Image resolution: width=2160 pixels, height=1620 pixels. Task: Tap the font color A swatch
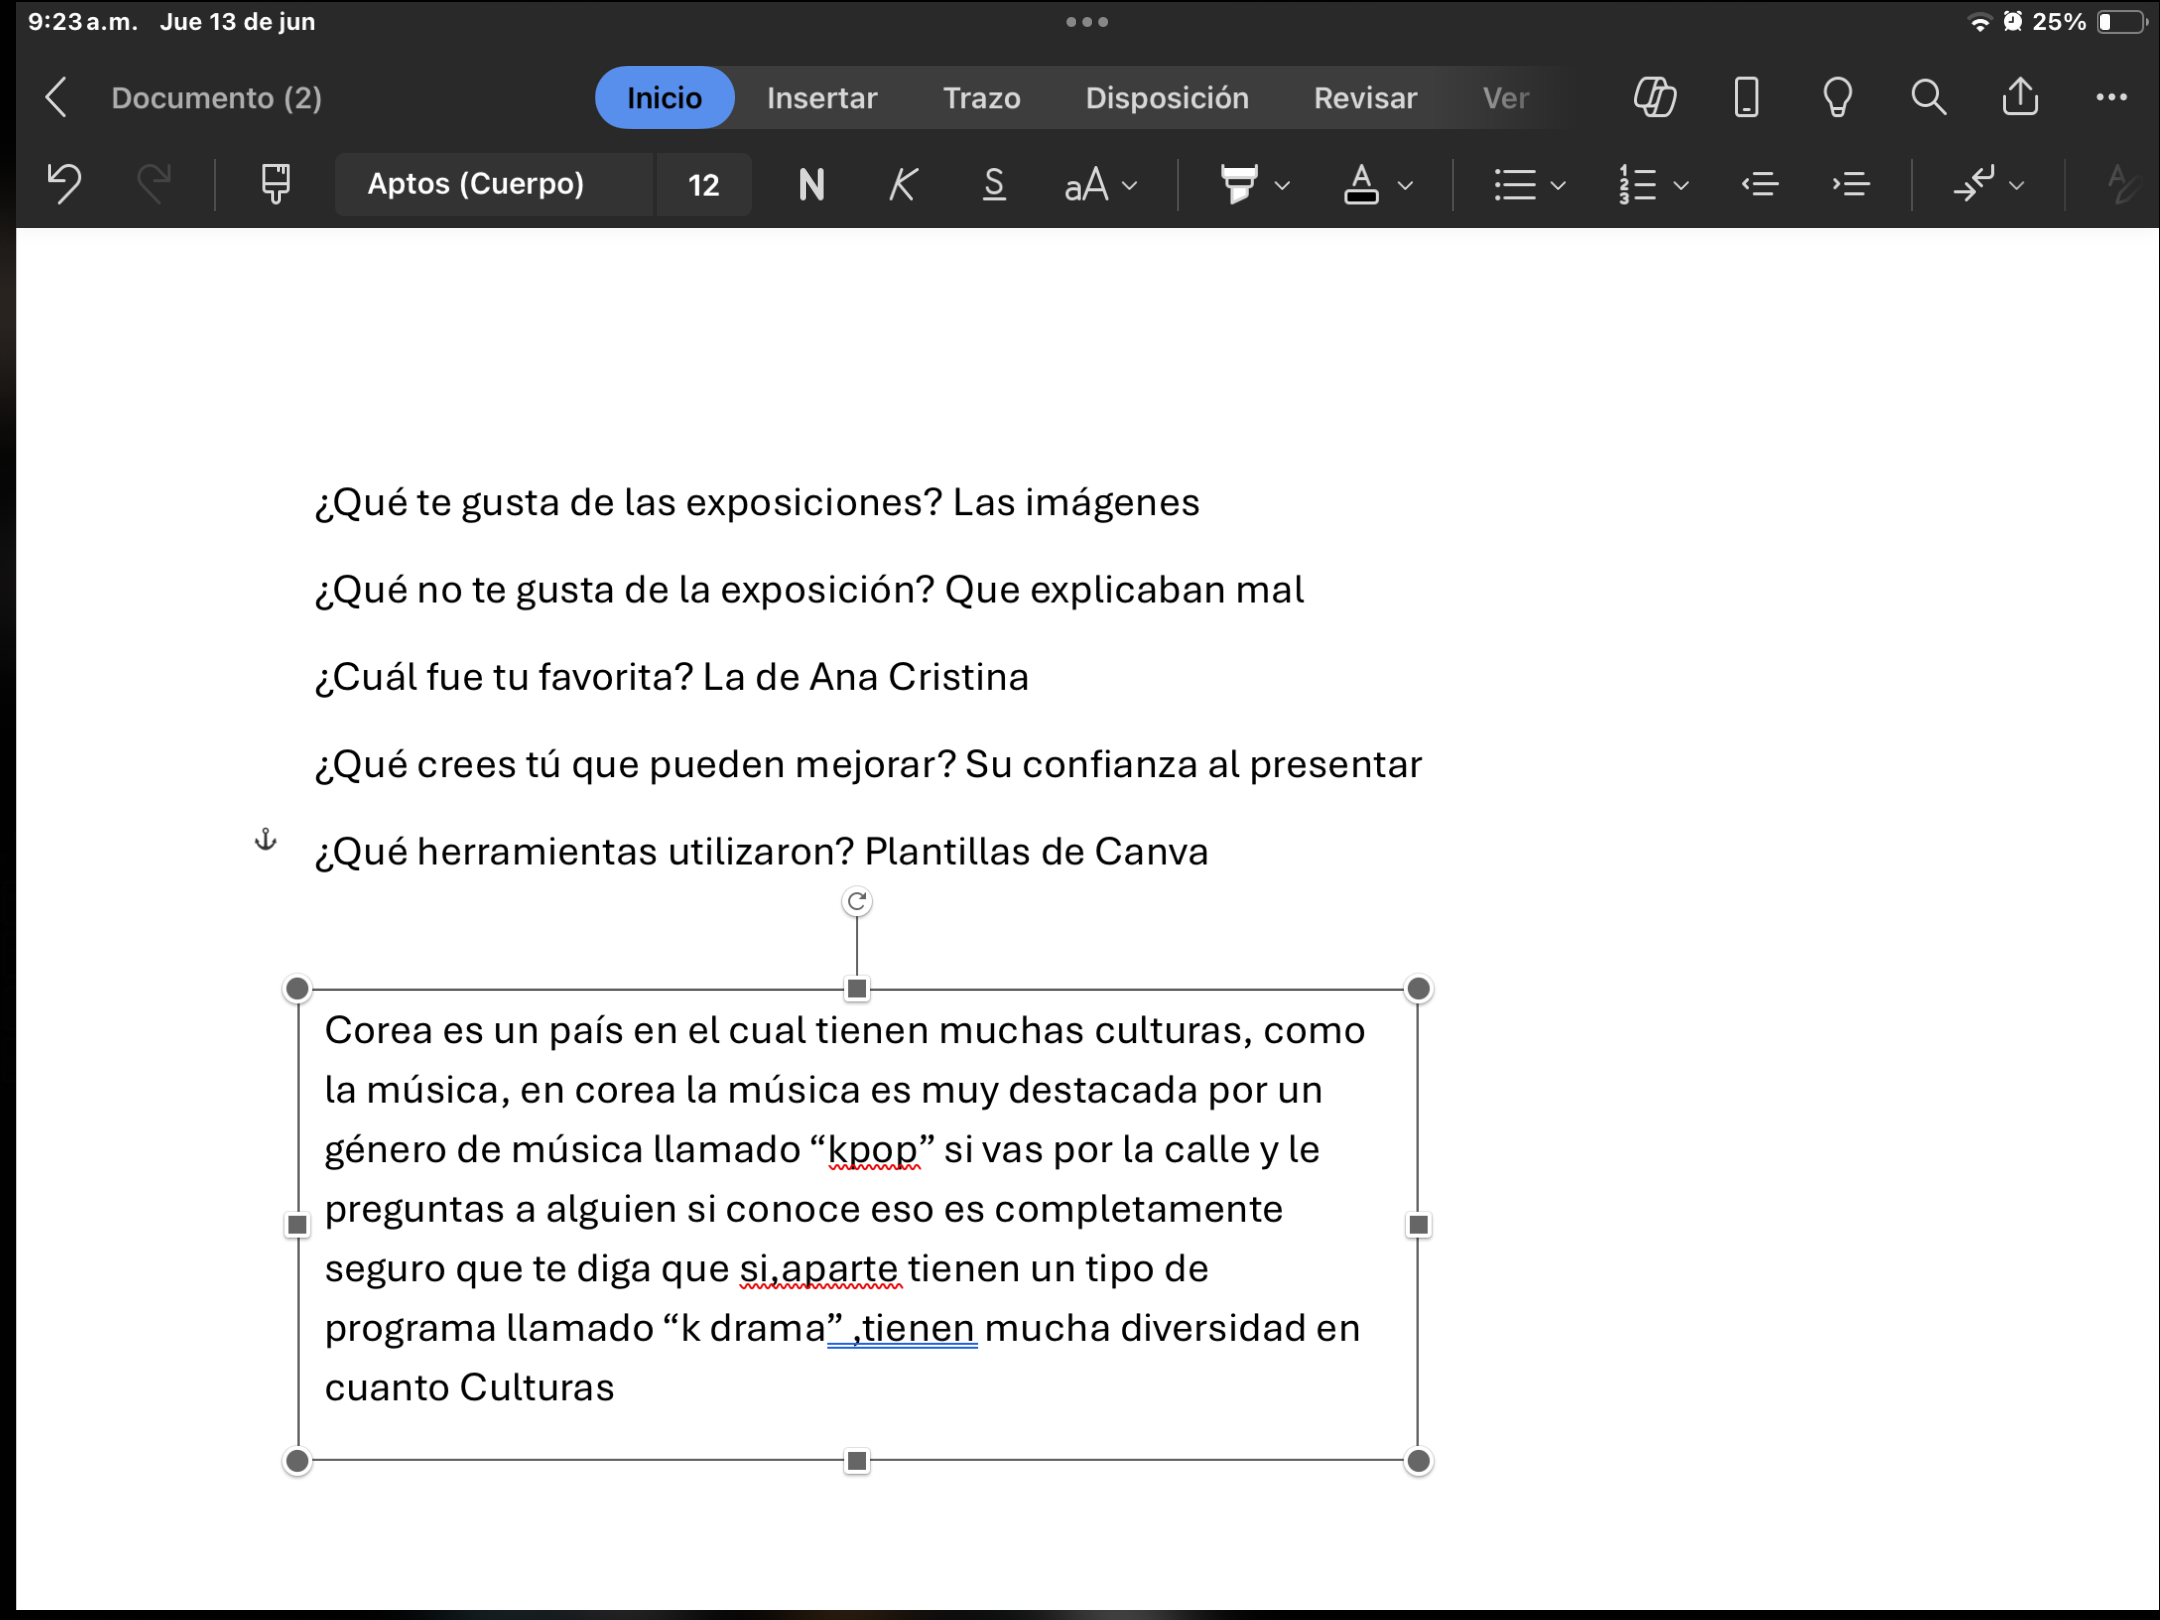pos(1360,184)
